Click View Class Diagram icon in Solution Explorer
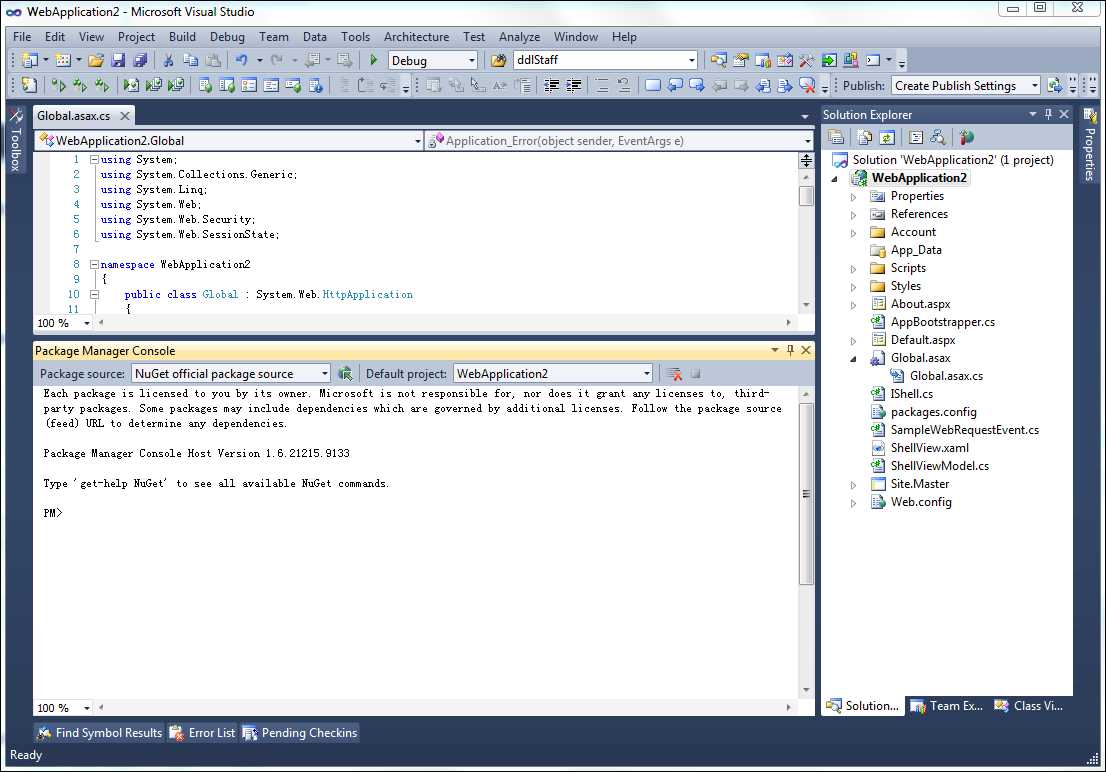This screenshot has width=1106, height=772. tap(937, 137)
